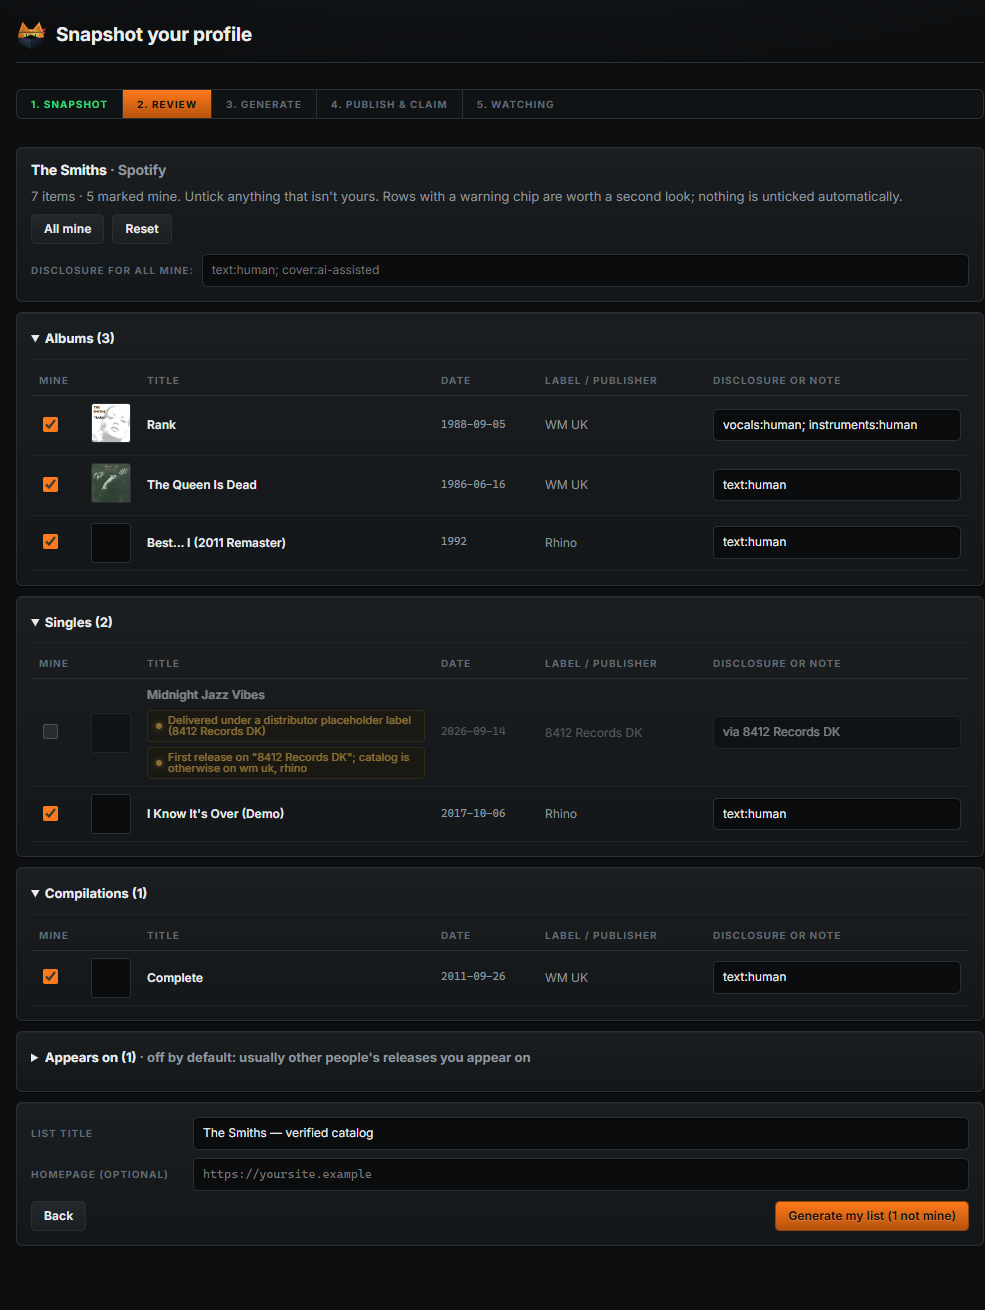
Task: Edit I Know It's Over (Demo) disclosure field
Action: 837,814
